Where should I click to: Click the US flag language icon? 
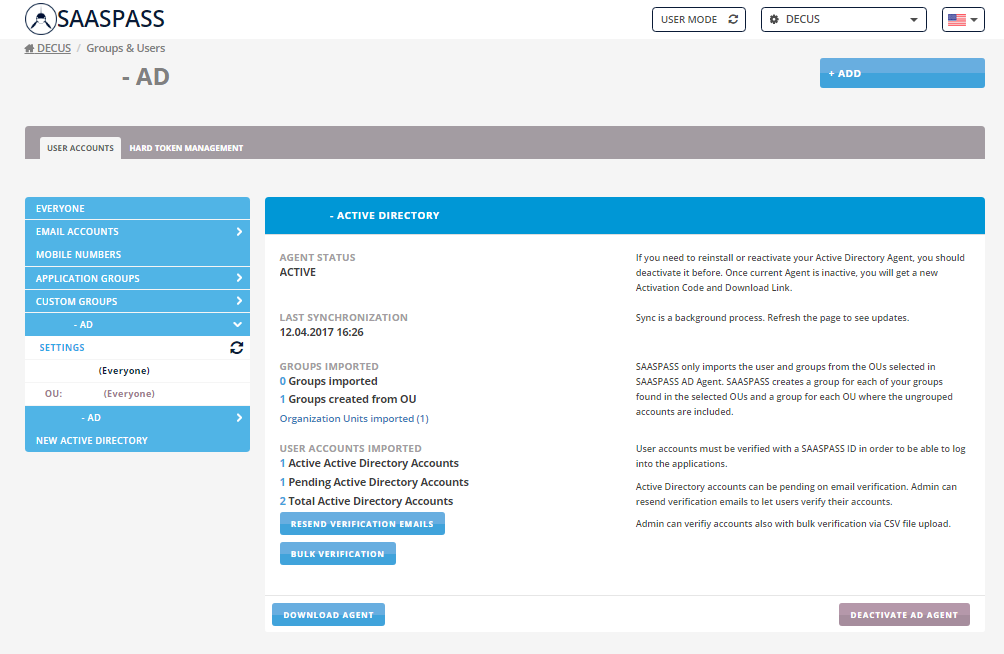[956, 20]
